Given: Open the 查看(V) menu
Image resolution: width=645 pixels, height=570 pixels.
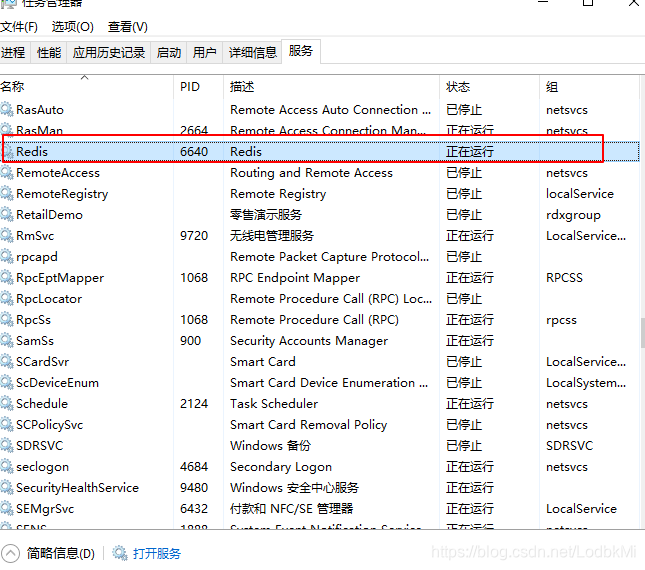Looking at the screenshot, I should pos(128,27).
